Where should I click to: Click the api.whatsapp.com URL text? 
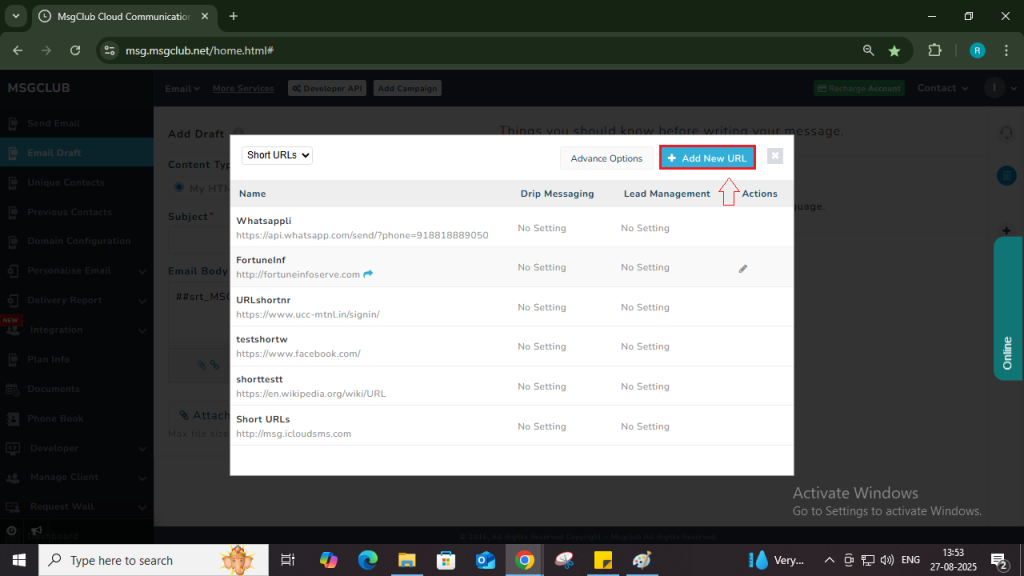coord(362,235)
